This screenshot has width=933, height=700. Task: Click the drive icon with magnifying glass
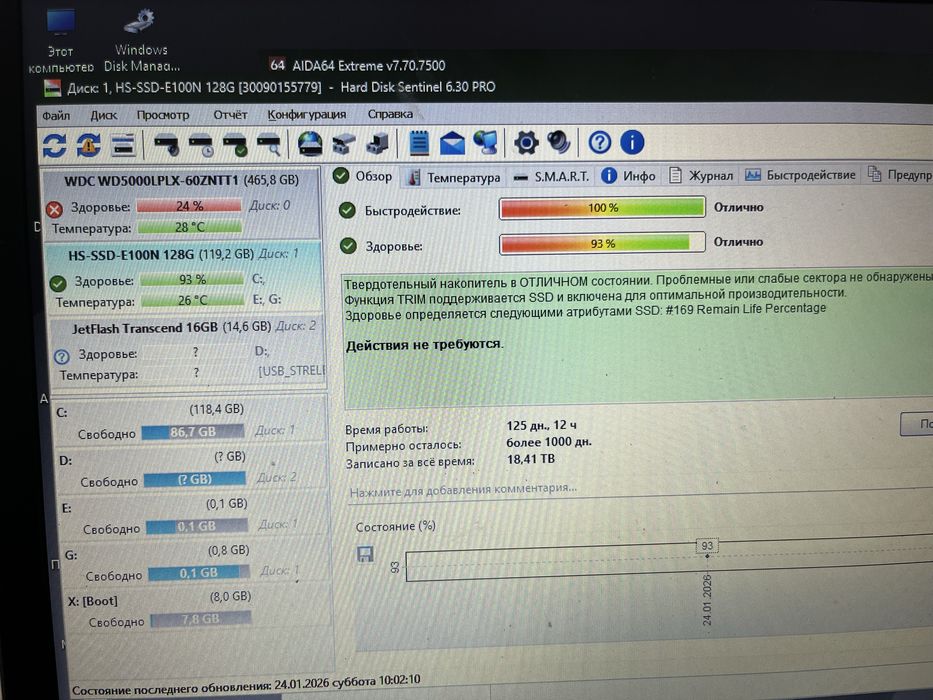(x=268, y=145)
